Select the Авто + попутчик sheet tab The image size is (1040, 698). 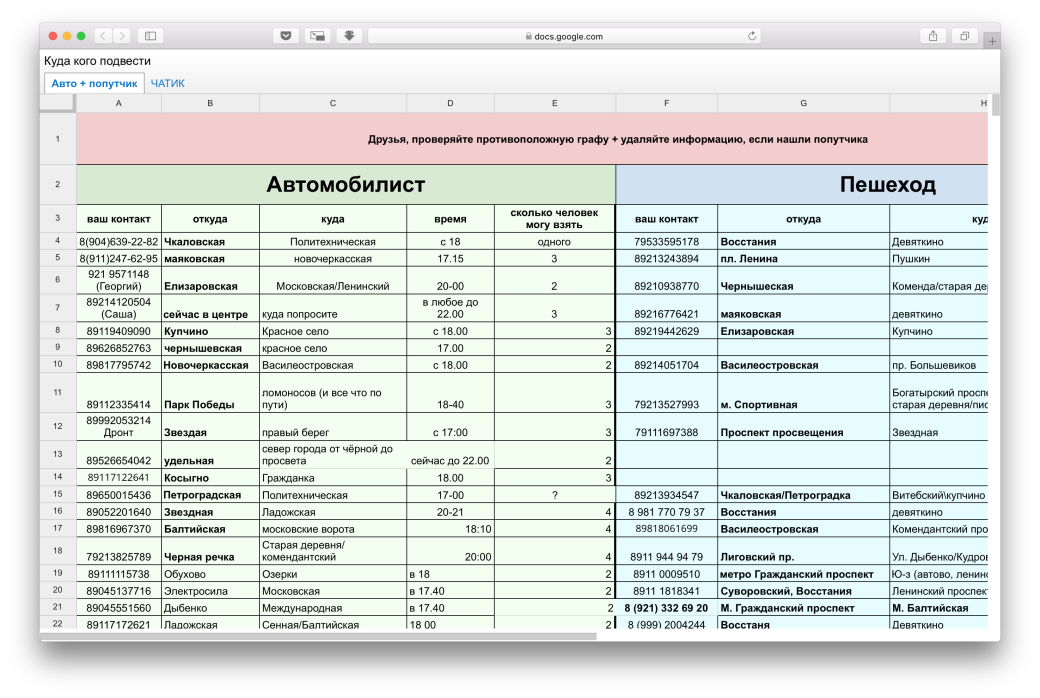[x=94, y=84]
